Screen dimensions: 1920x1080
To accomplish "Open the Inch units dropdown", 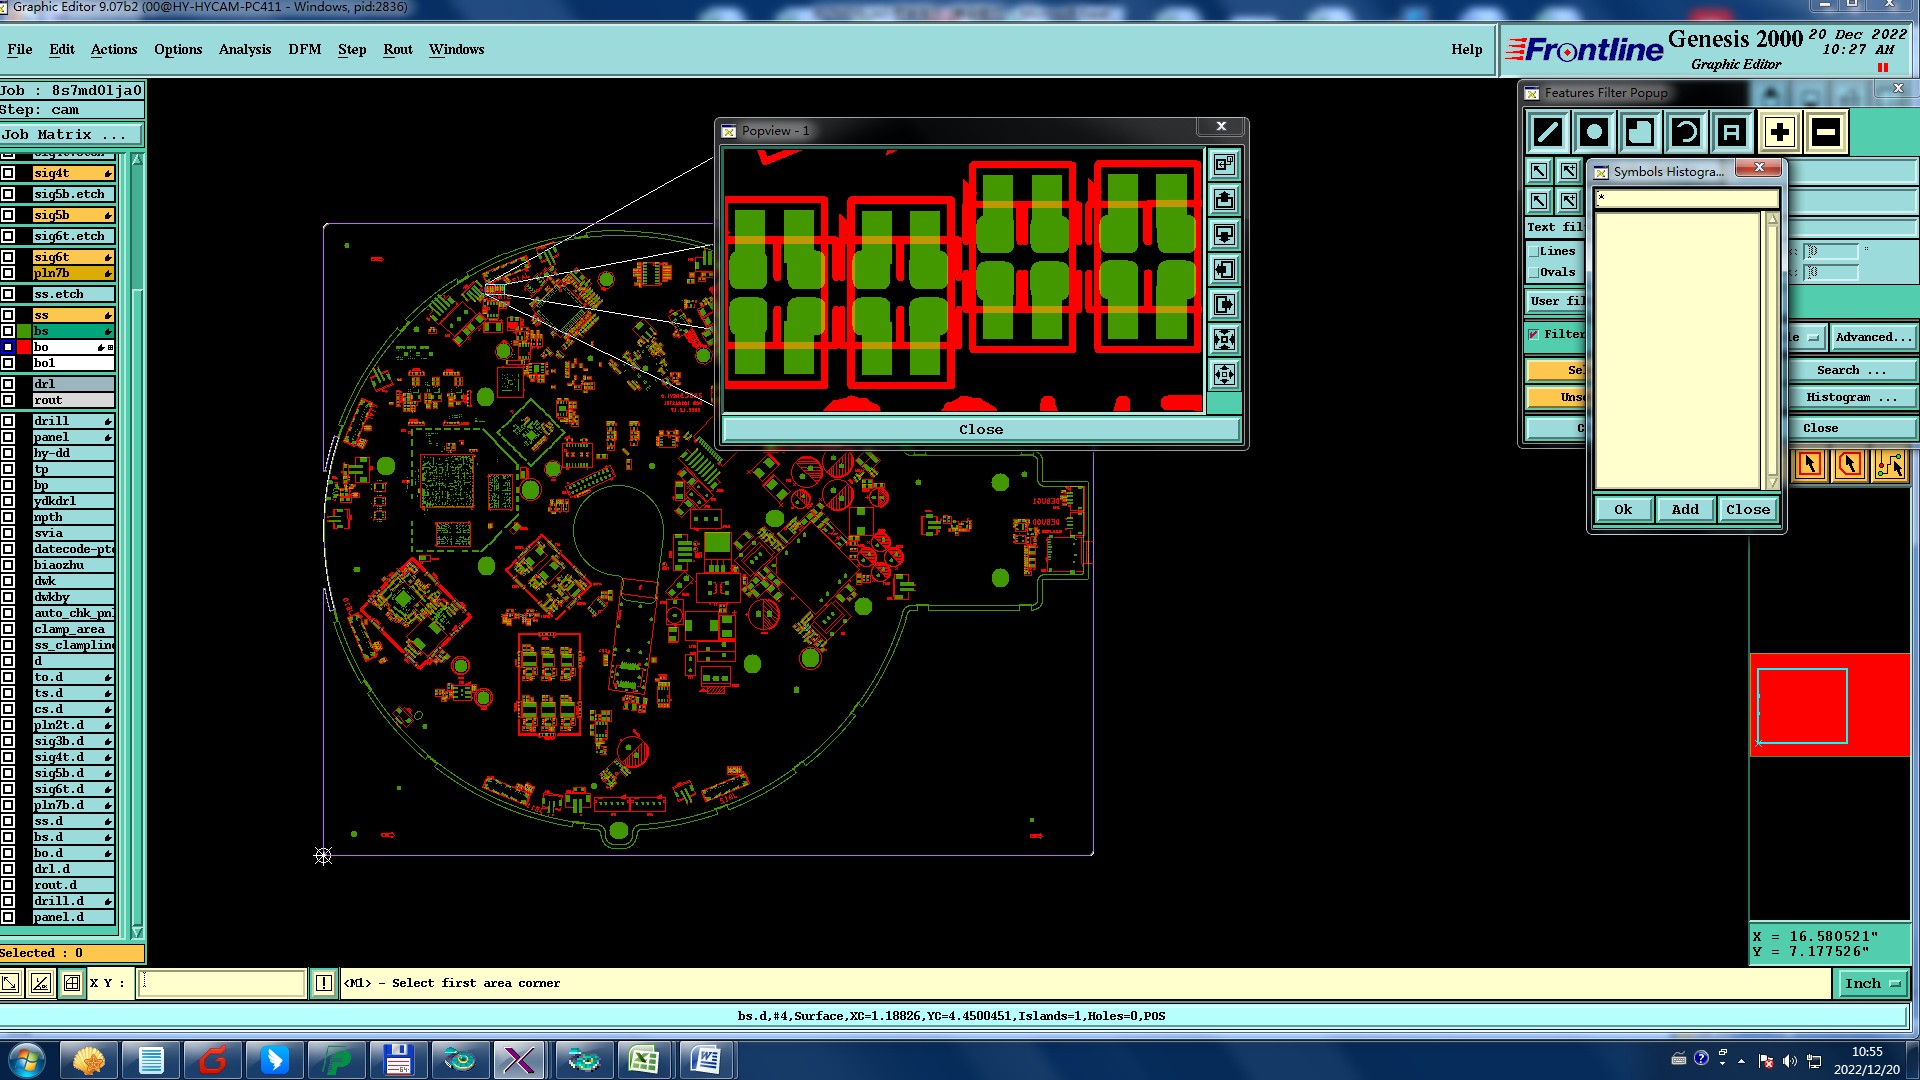I will [x=1871, y=984].
